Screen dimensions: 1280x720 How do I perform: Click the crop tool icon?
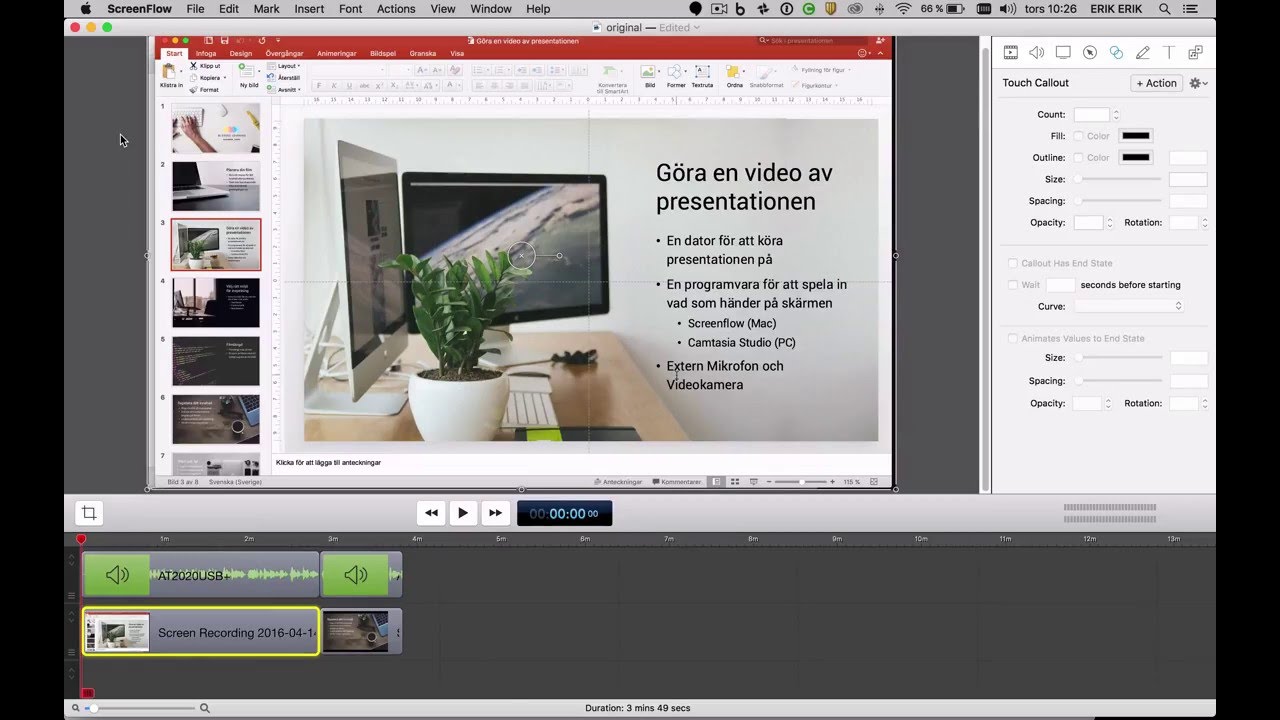click(x=89, y=513)
